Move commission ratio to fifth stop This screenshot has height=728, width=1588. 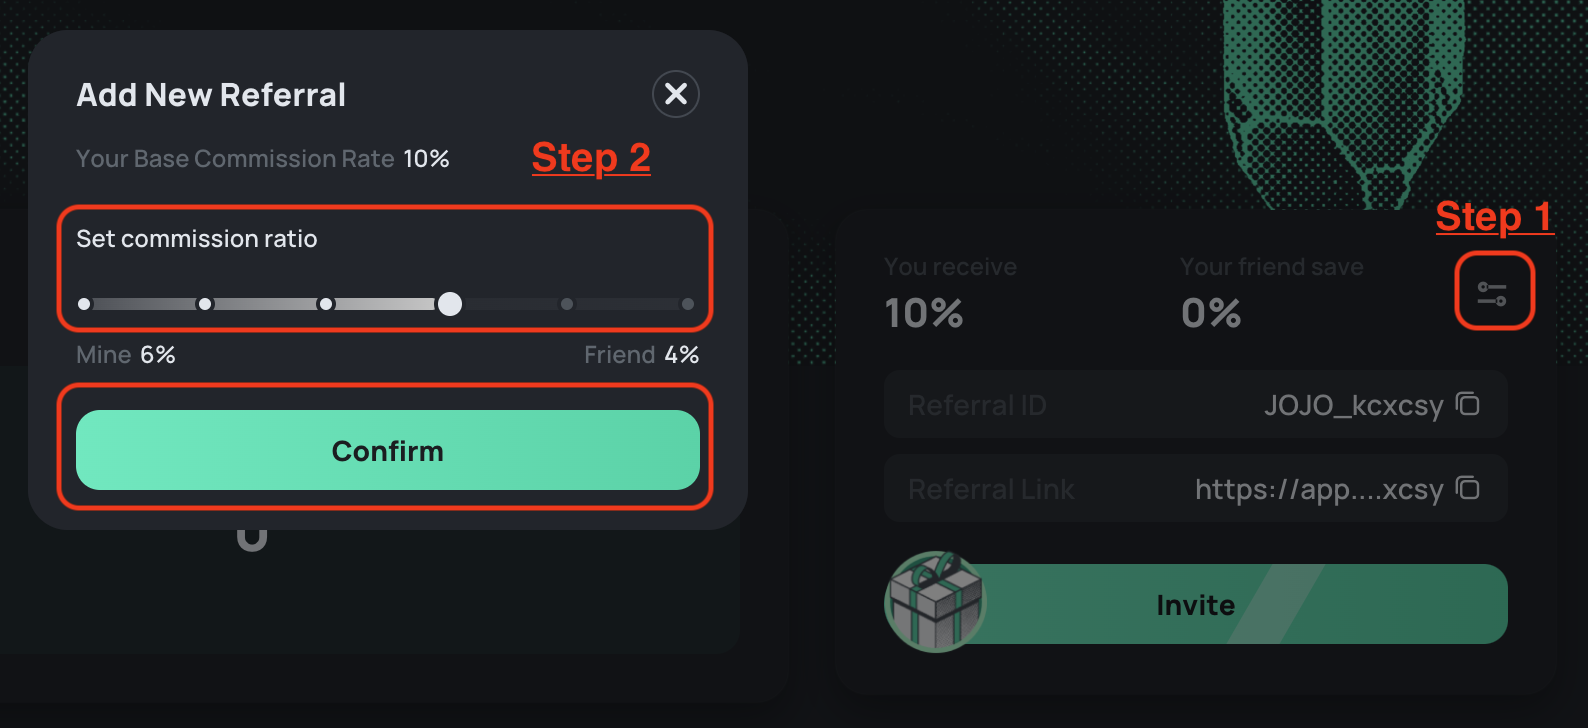567,304
